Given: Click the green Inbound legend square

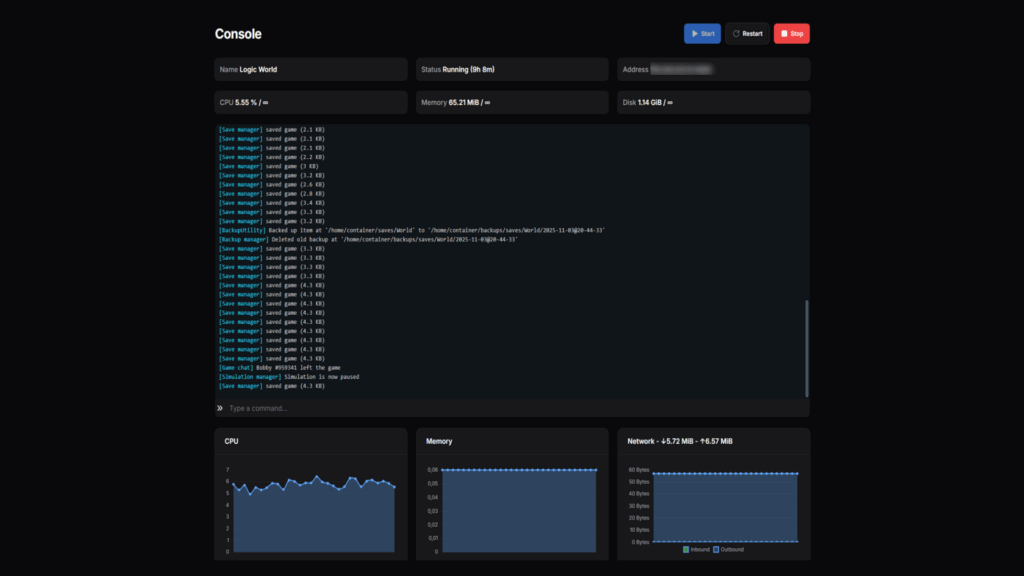Looking at the screenshot, I should pyautogui.click(x=686, y=549).
